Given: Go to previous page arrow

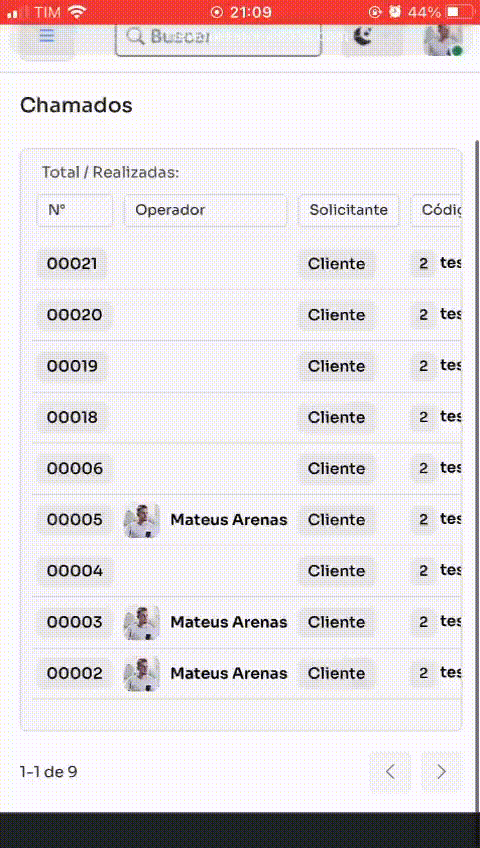Looking at the screenshot, I should (x=390, y=771).
